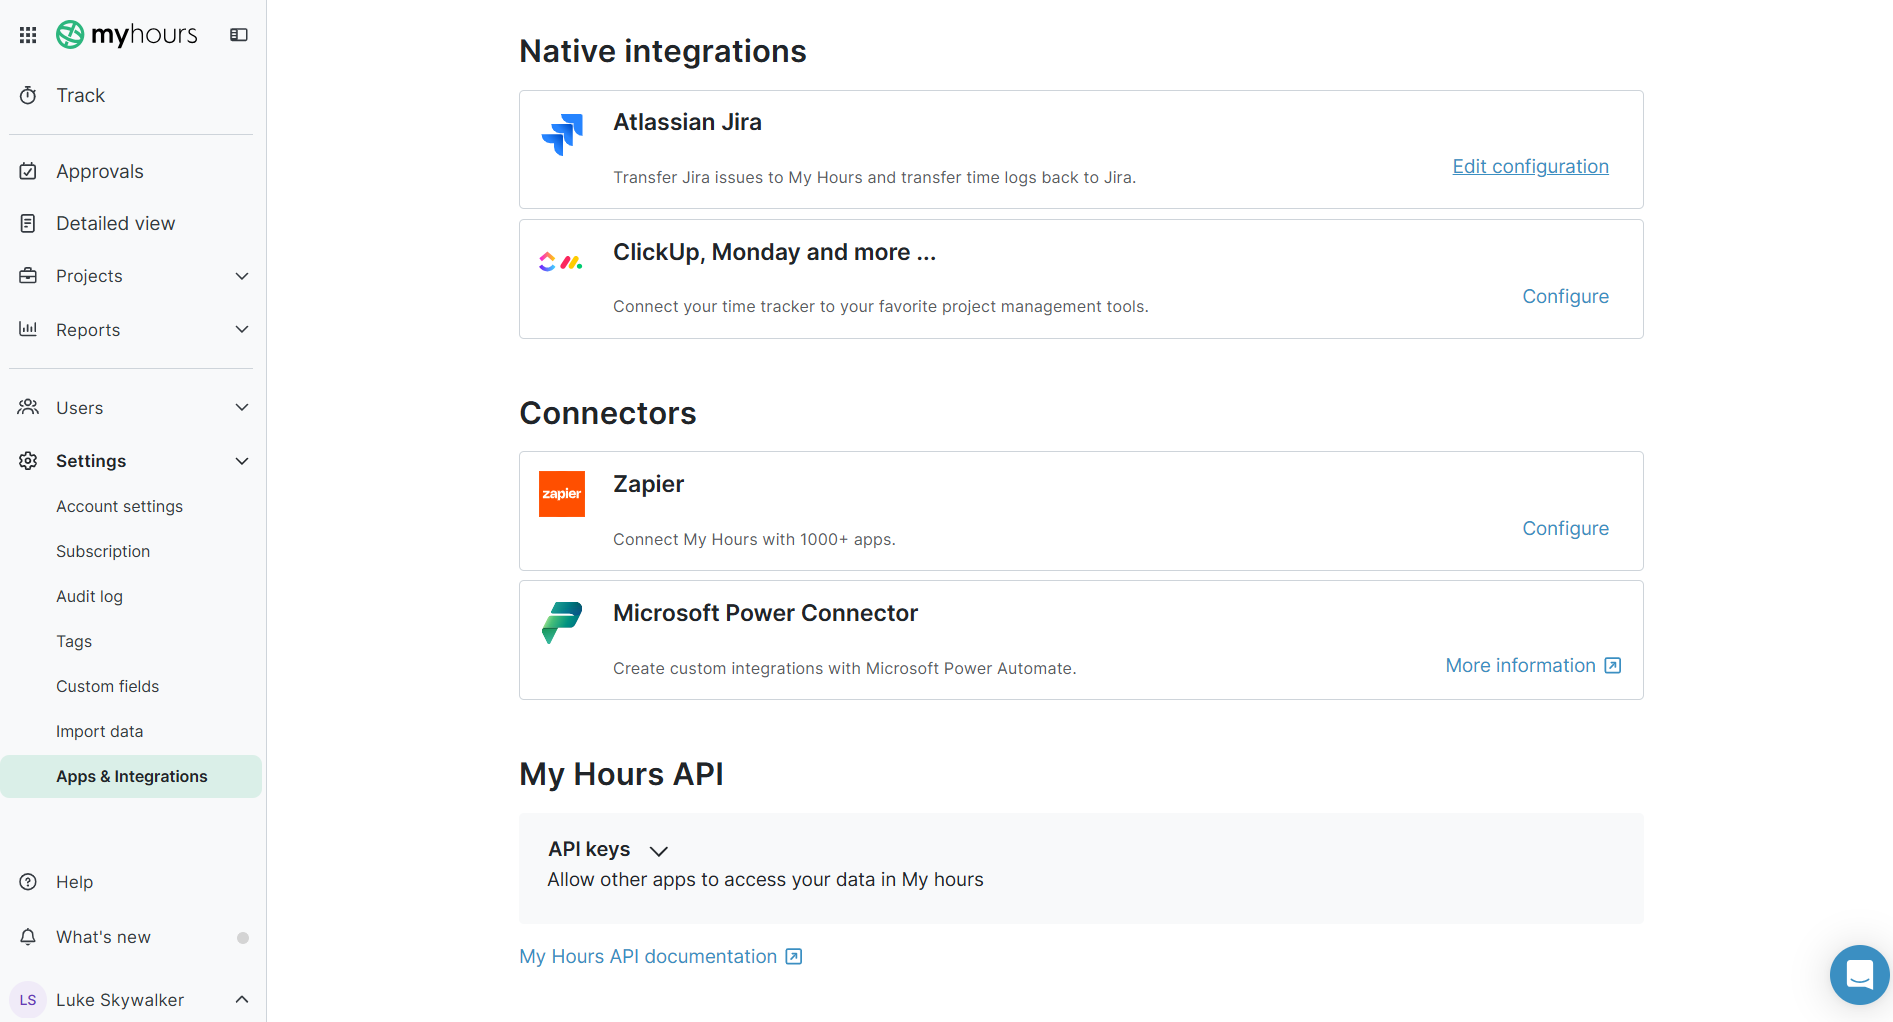Expand the API keys chevron

pyautogui.click(x=659, y=851)
